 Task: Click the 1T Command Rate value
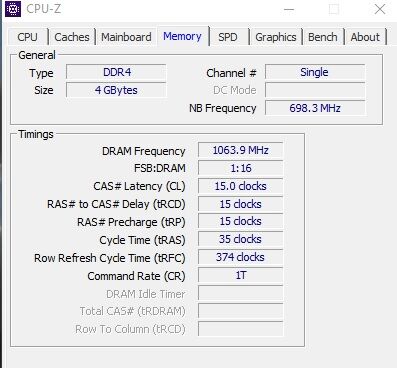pos(240,275)
